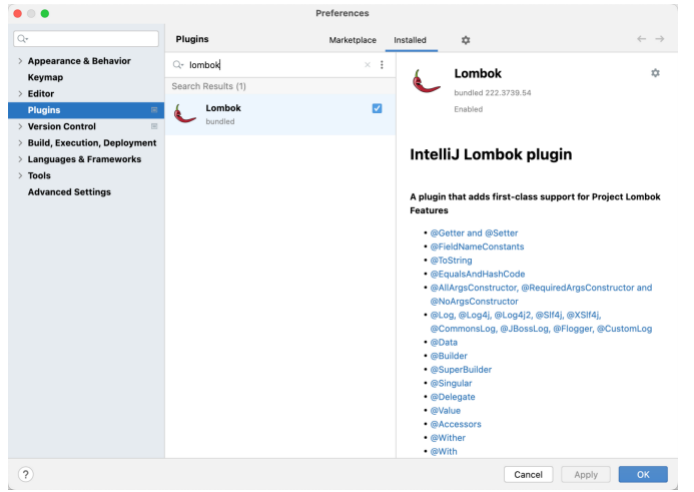Open the @FieldNameConstants link
Viewport: 694px width, 492px height.
point(477,246)
